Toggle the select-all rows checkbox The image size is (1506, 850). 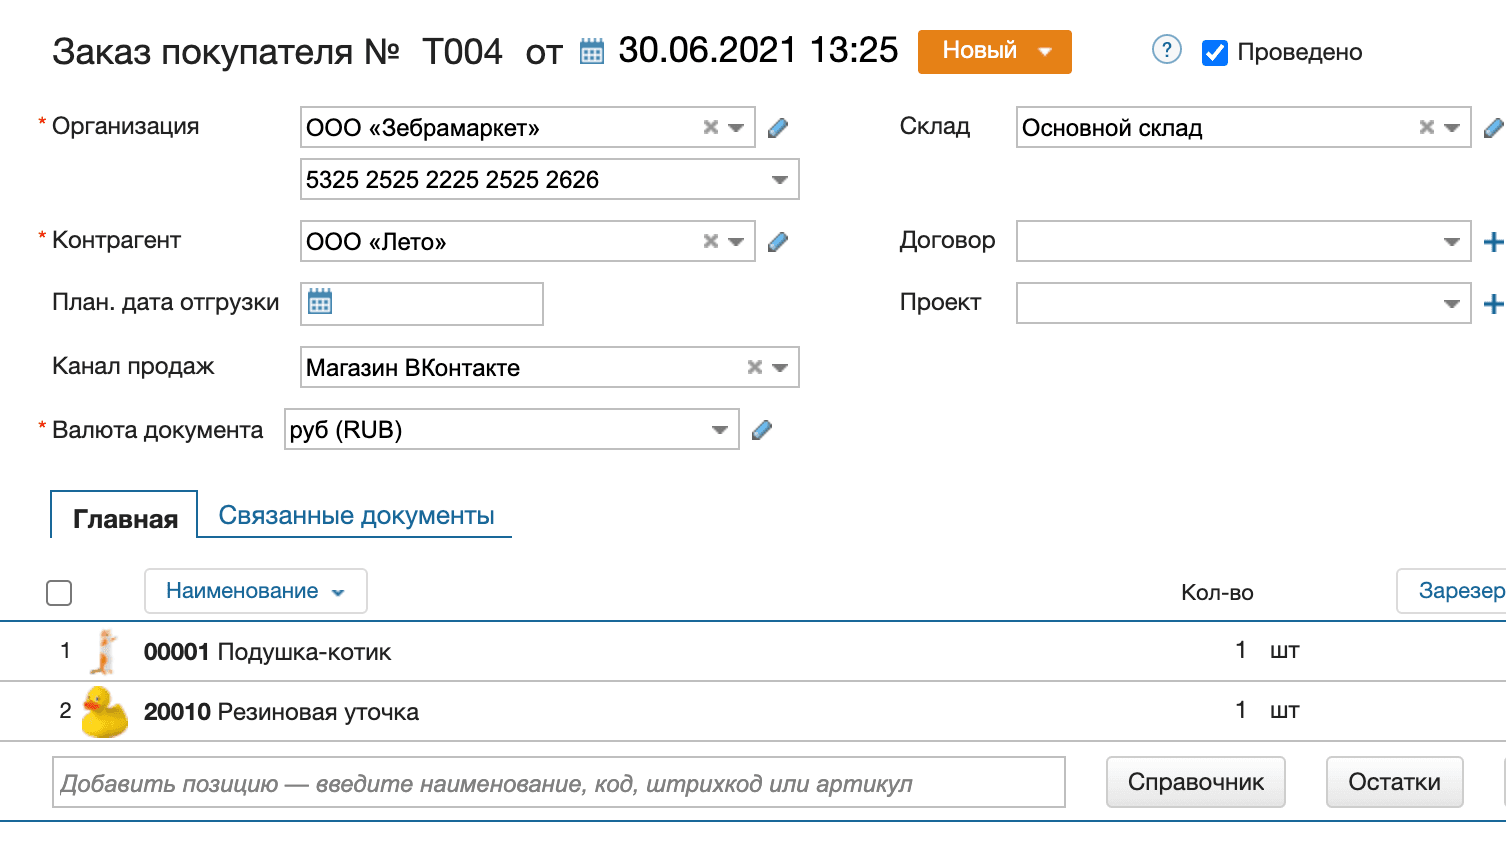pos(59,593)
